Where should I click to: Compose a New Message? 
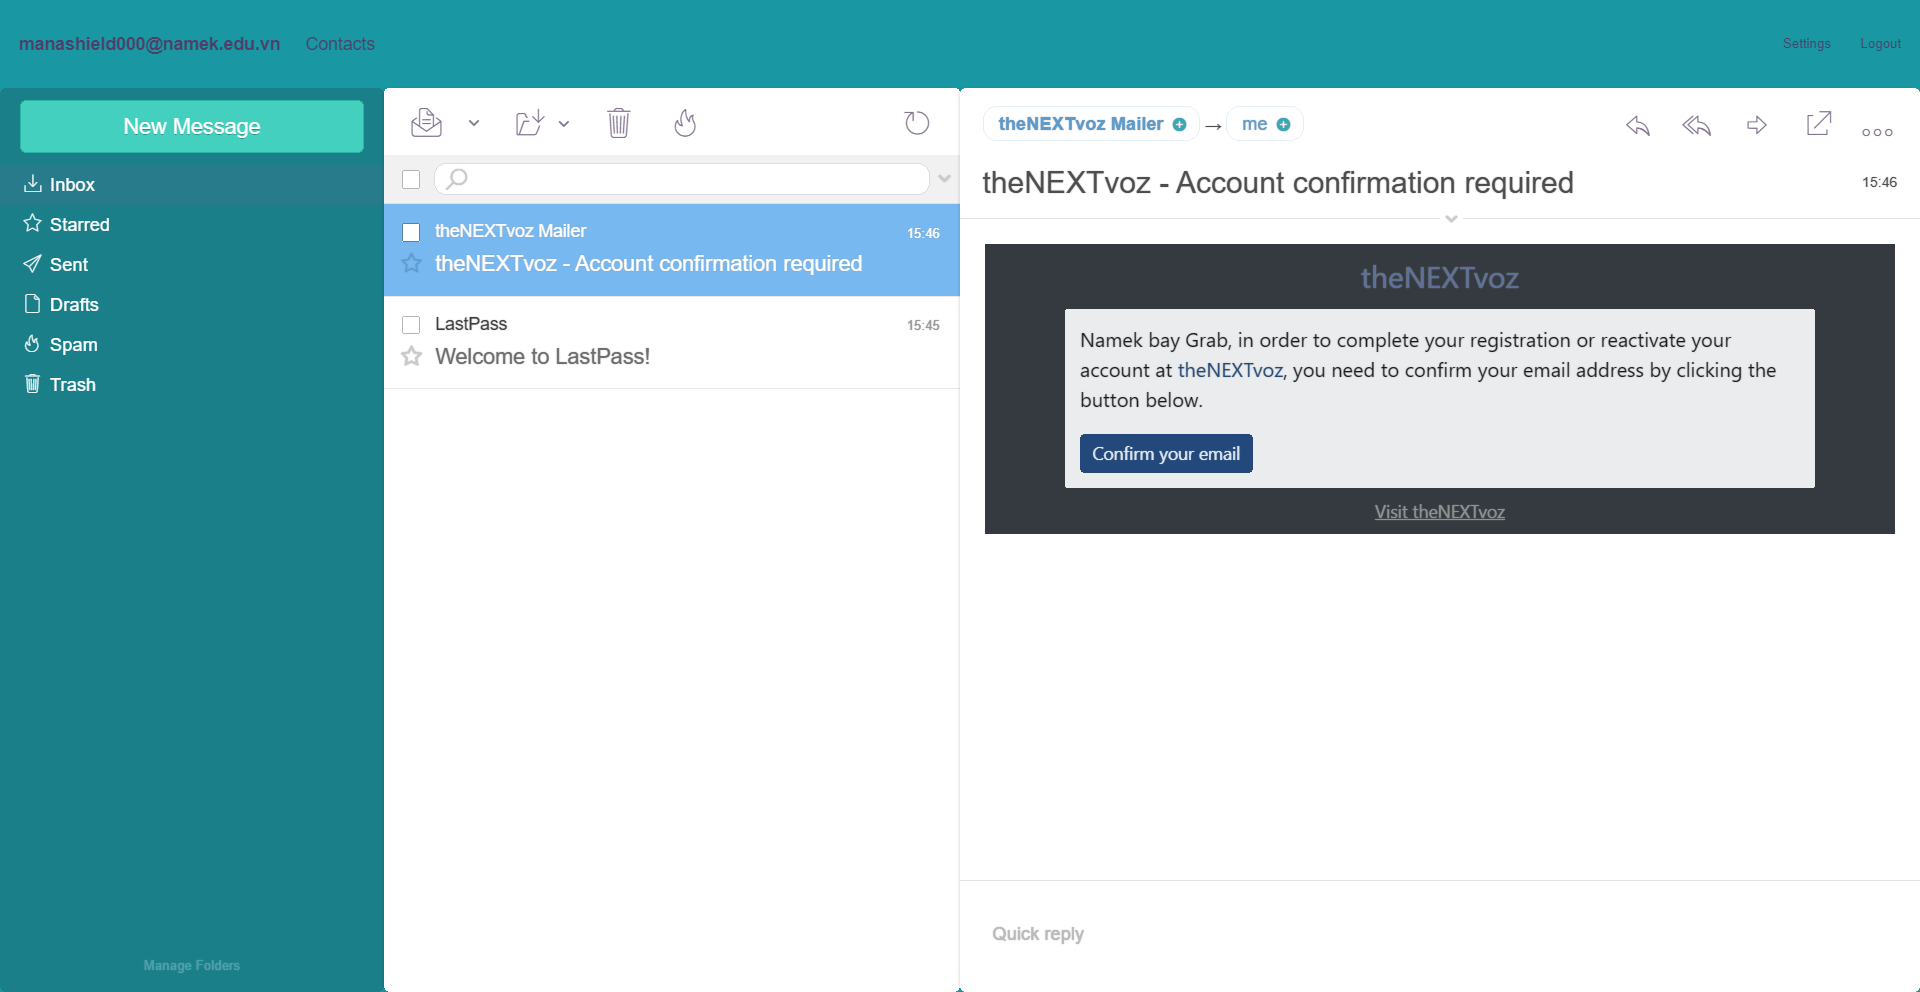pos(192,126)
